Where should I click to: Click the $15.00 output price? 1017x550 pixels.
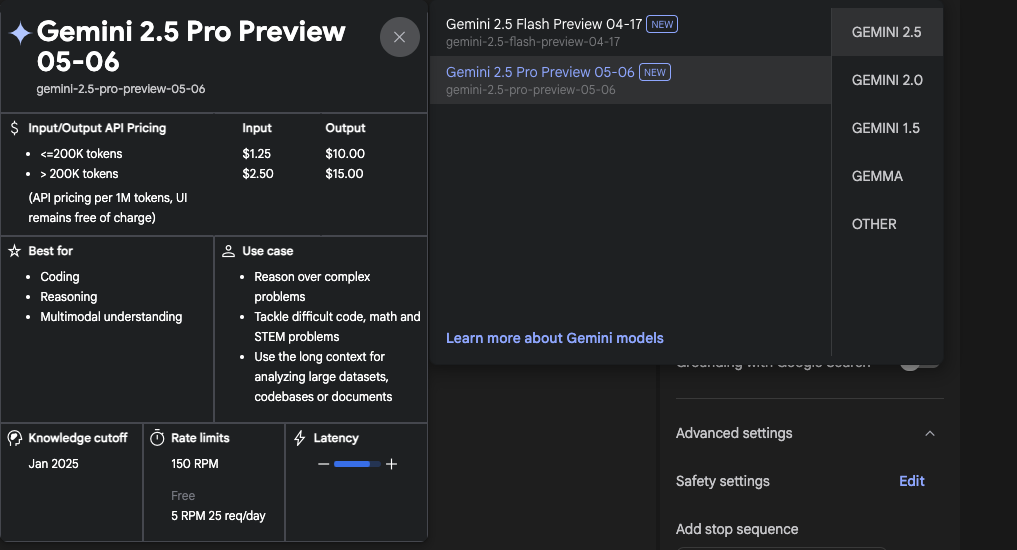point(344,174)
